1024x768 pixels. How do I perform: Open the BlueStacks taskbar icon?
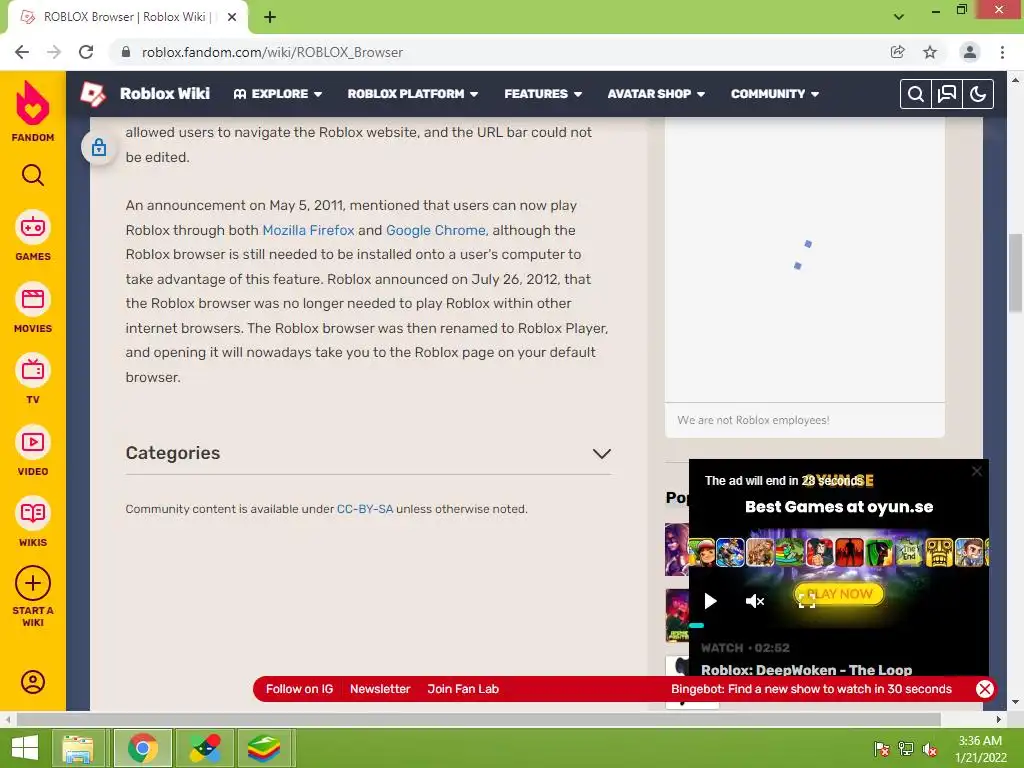[x=264, y=748]
